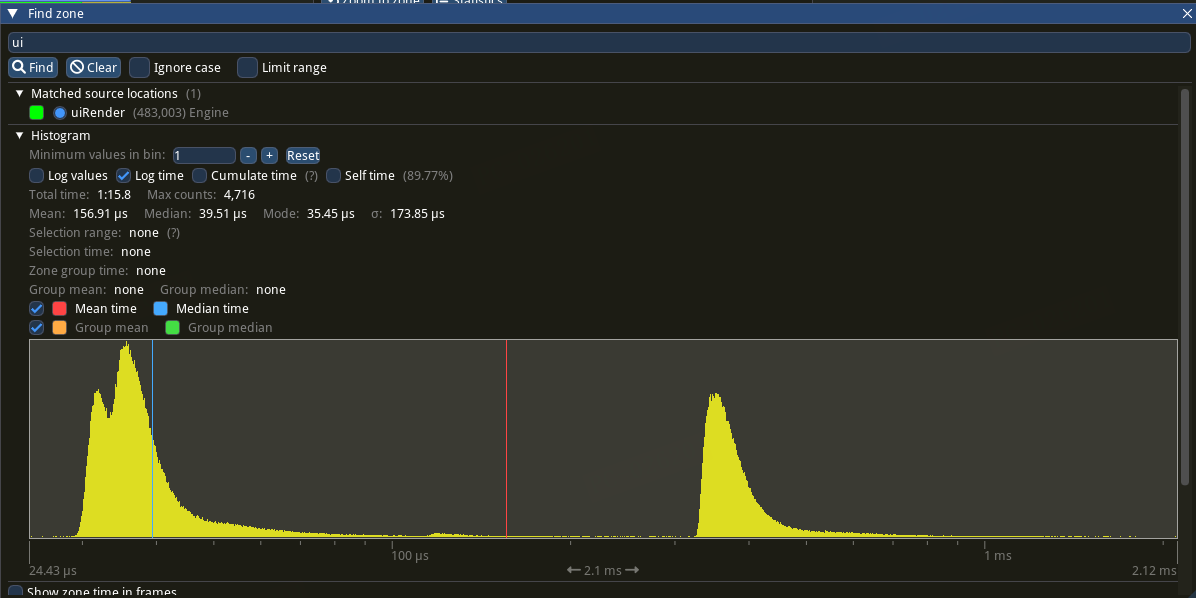Viewport: 1196px width, 598px height.
Task: Enable the Cumulate time checkbox
Action: [200, 175]
